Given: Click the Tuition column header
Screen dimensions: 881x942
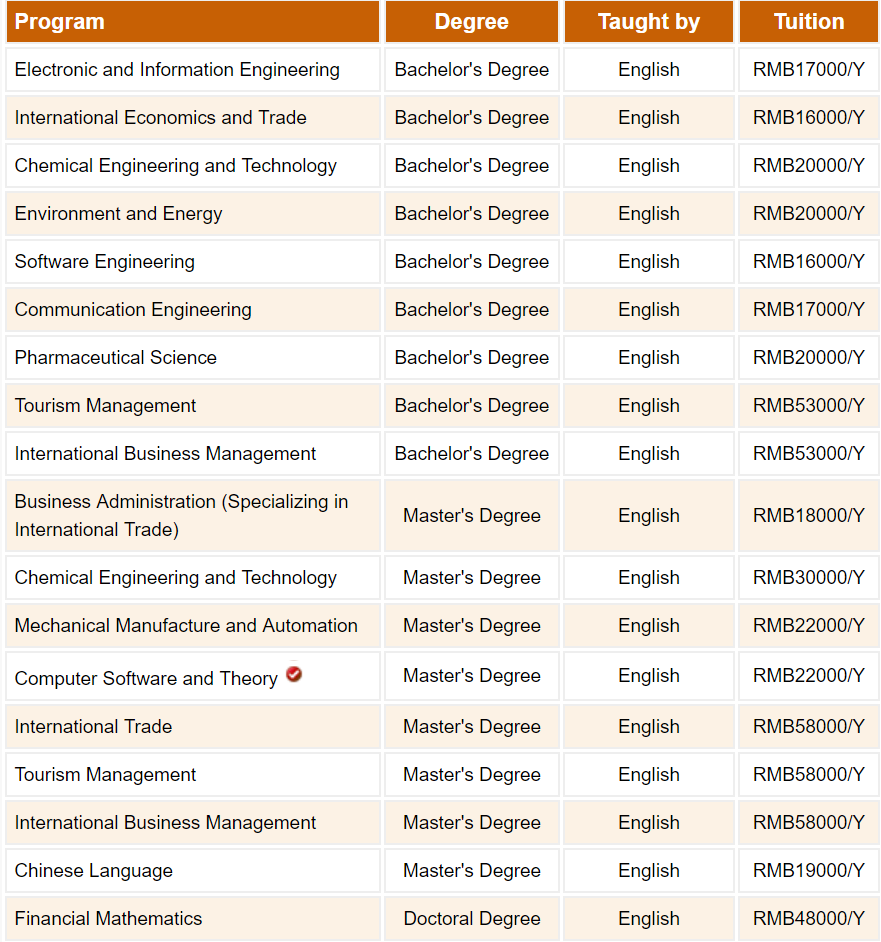Looking at the screenshot, I should [x=808, y=21].
